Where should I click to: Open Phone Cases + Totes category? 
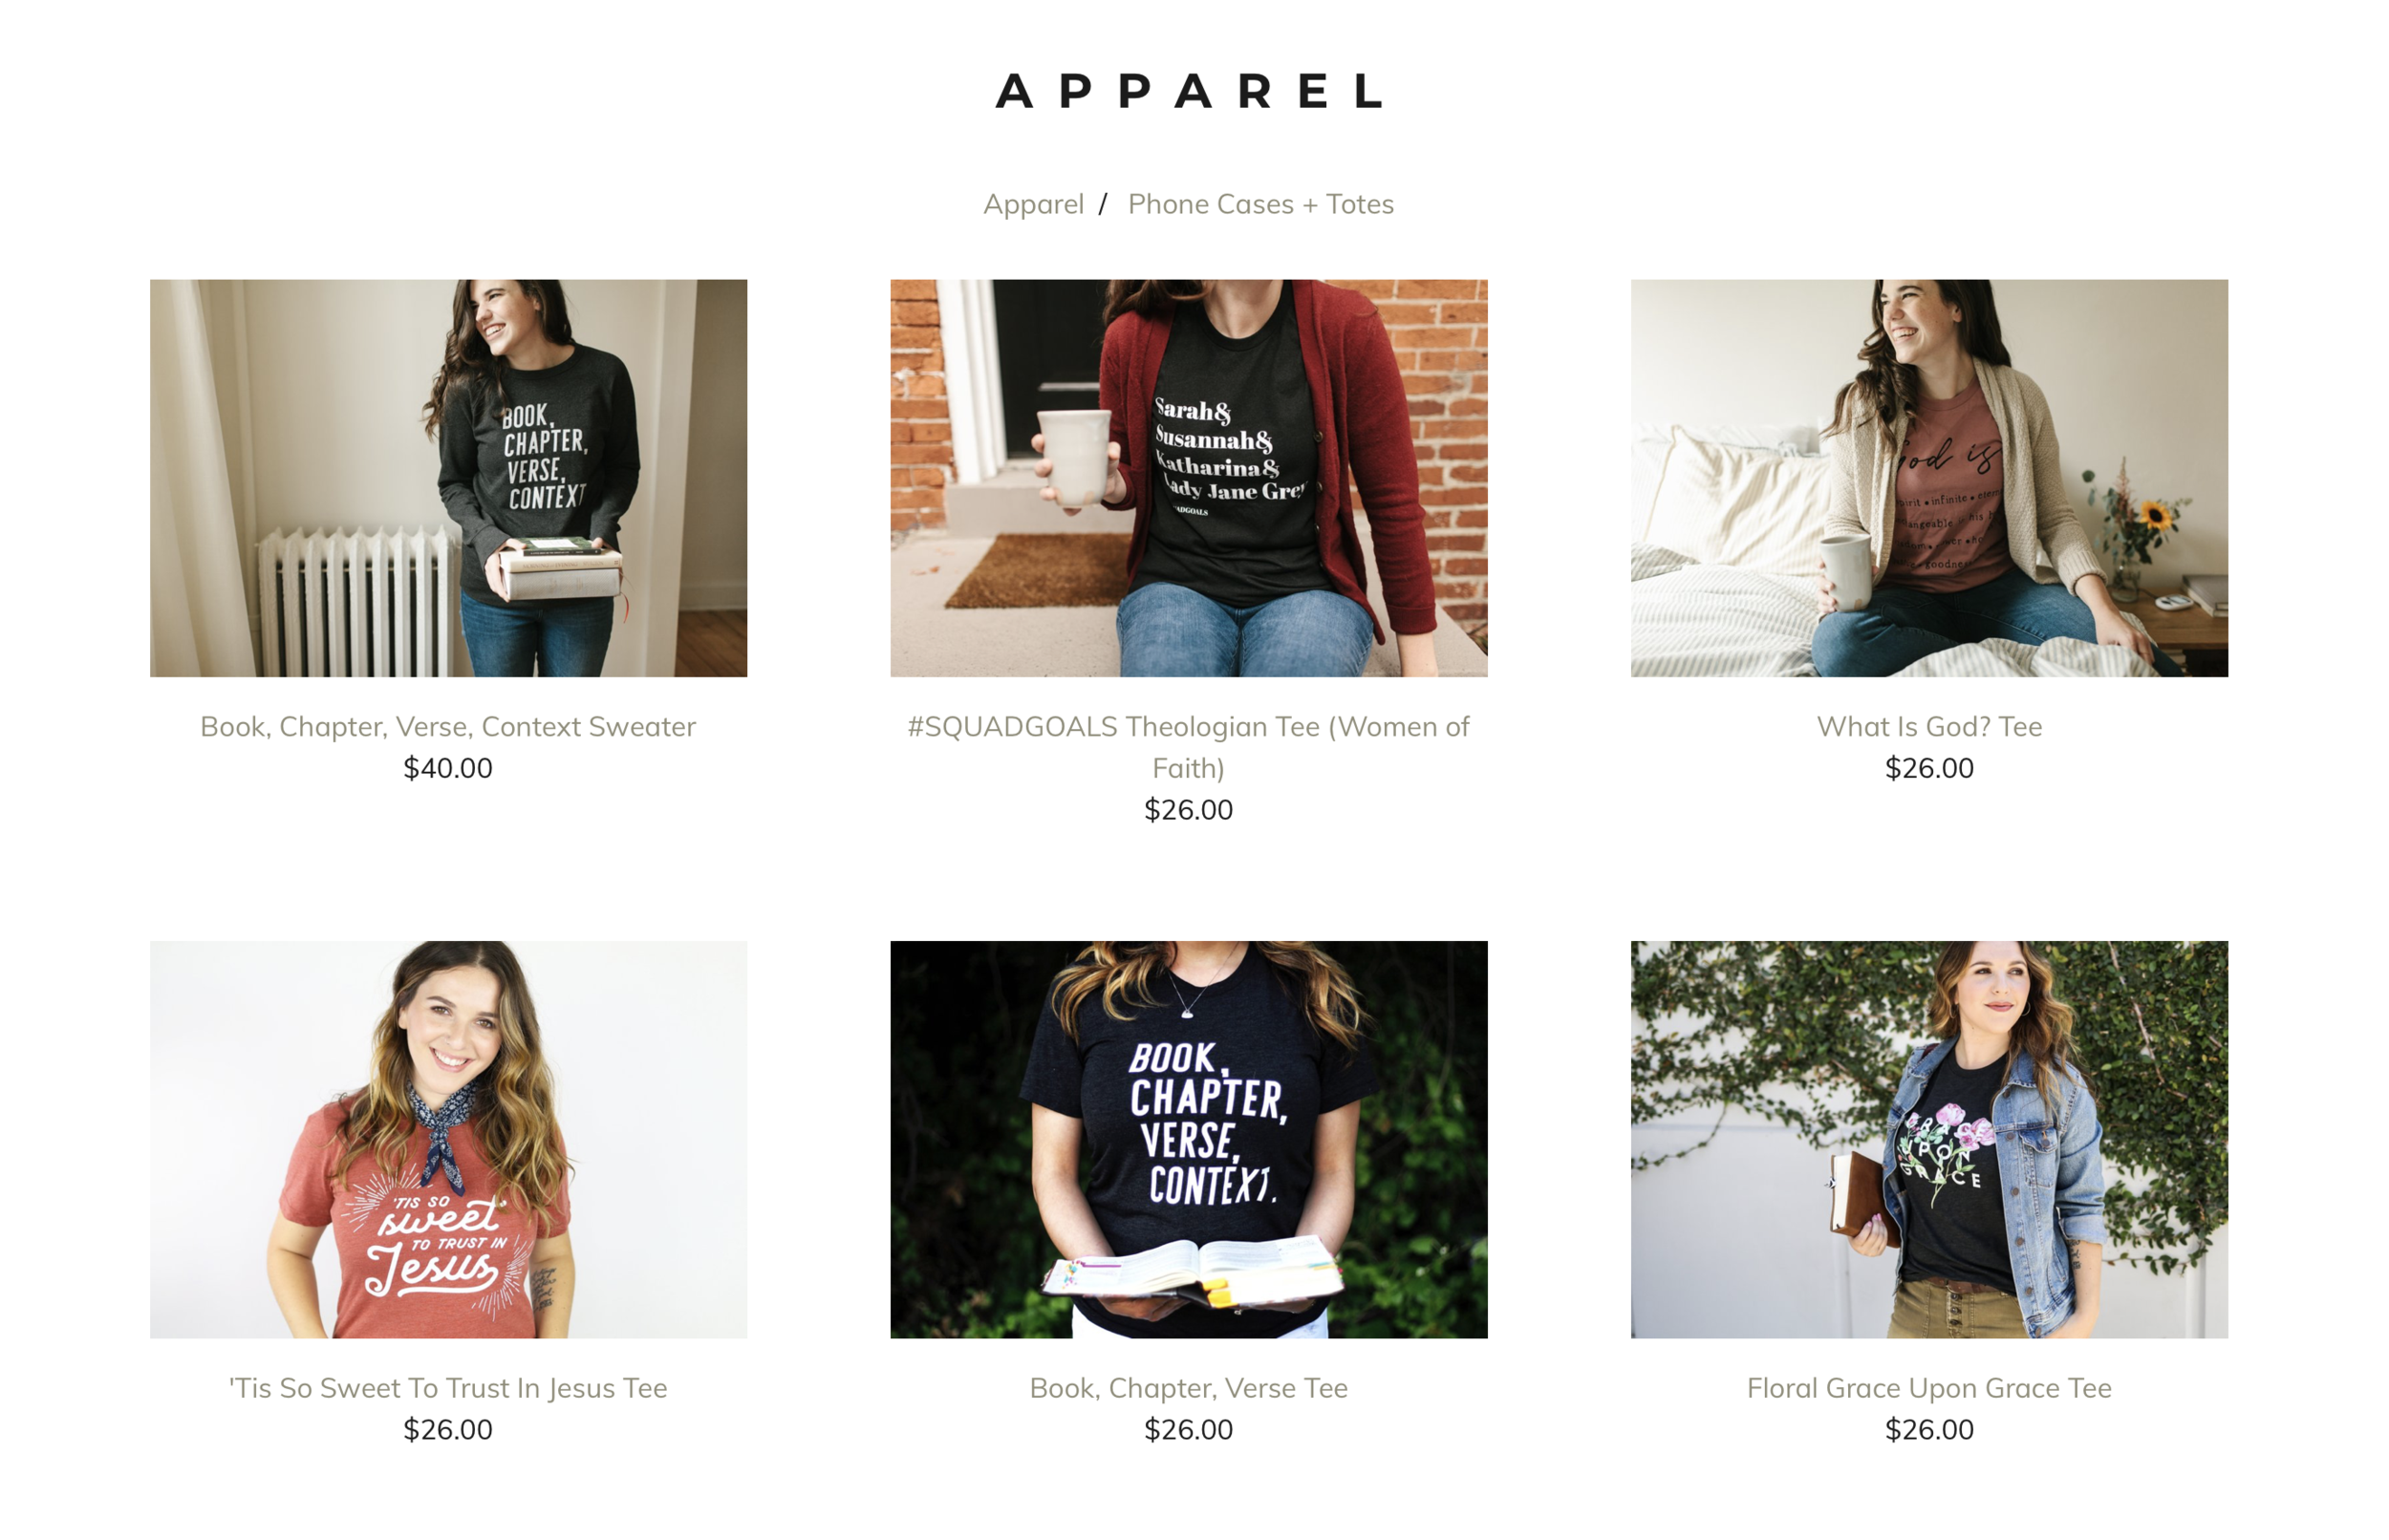(1260, 204)
